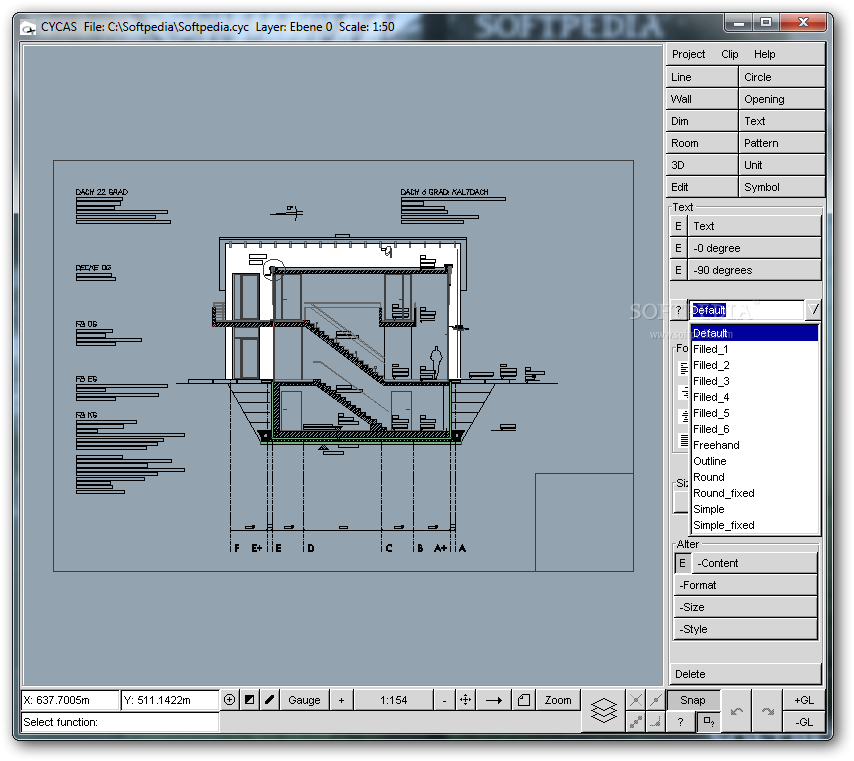
Task: Click the four-way pan arrows icon
Action: (x=466, y=700)
